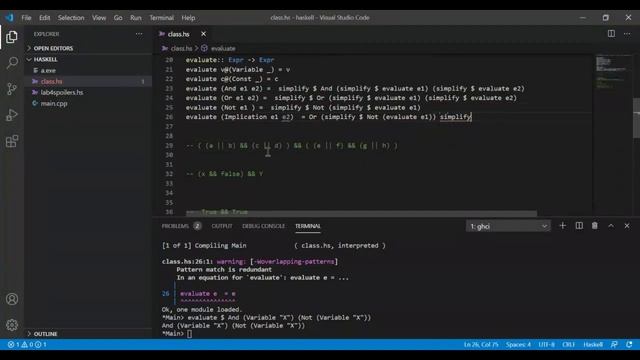Open lab4spoilers.hs in the explorer
This screenshot has width=640, height=360.
pyautogui.click(x=88, y=92)
